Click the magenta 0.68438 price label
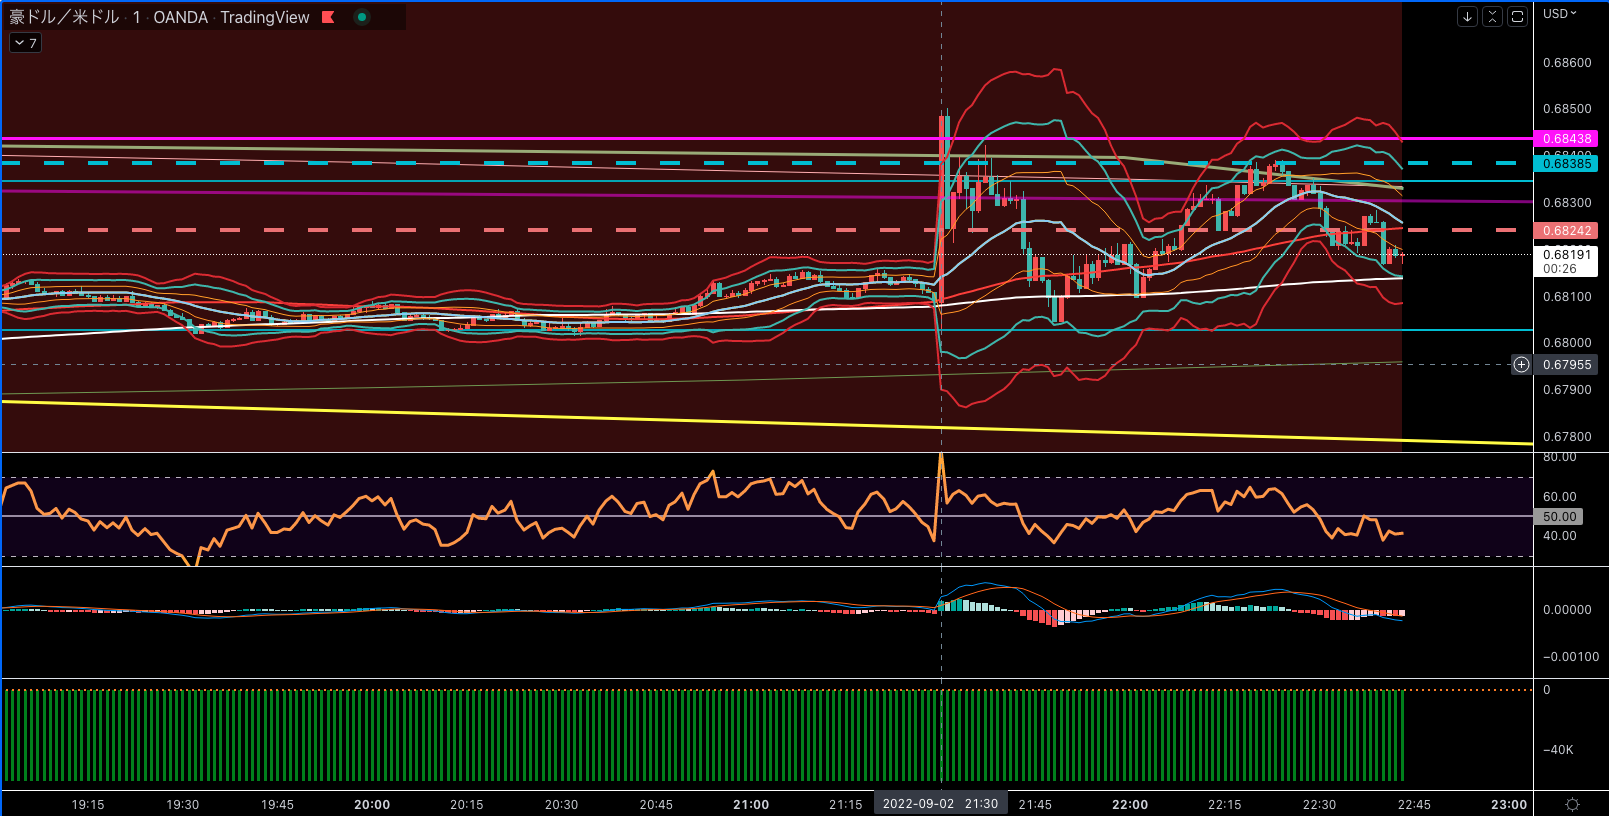The height and width of the screenshot is (816, 1609). 1566,139
